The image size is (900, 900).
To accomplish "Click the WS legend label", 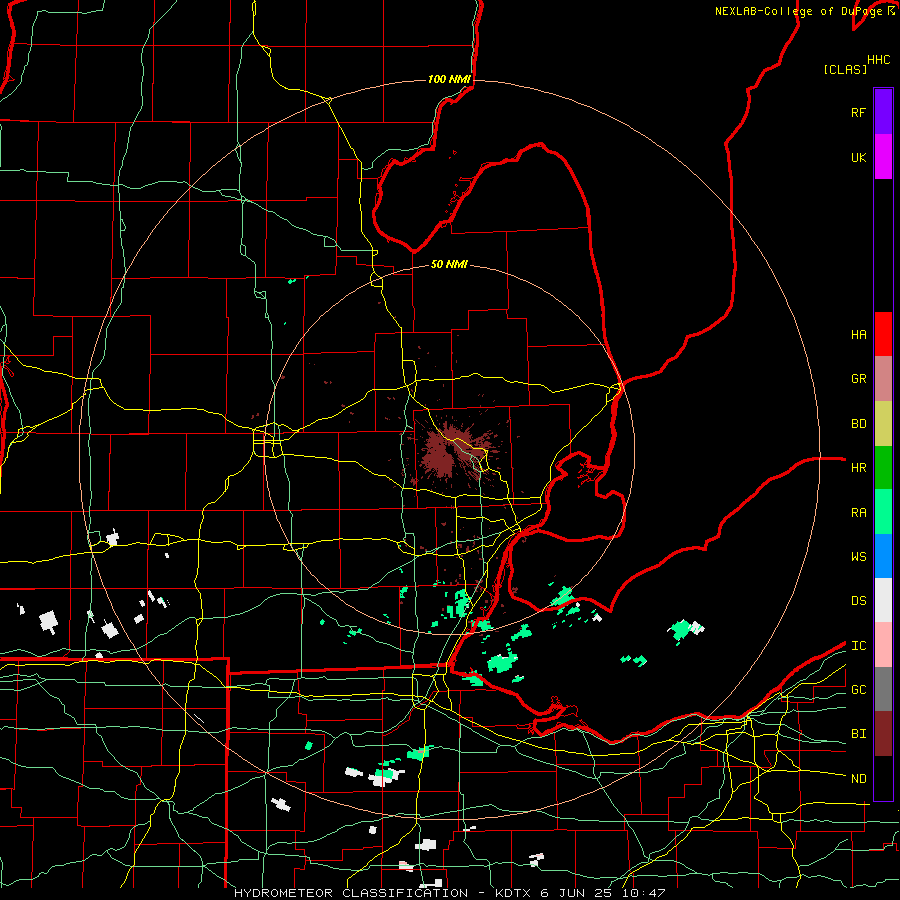I will pyautogui.click(x=858, y=557).
